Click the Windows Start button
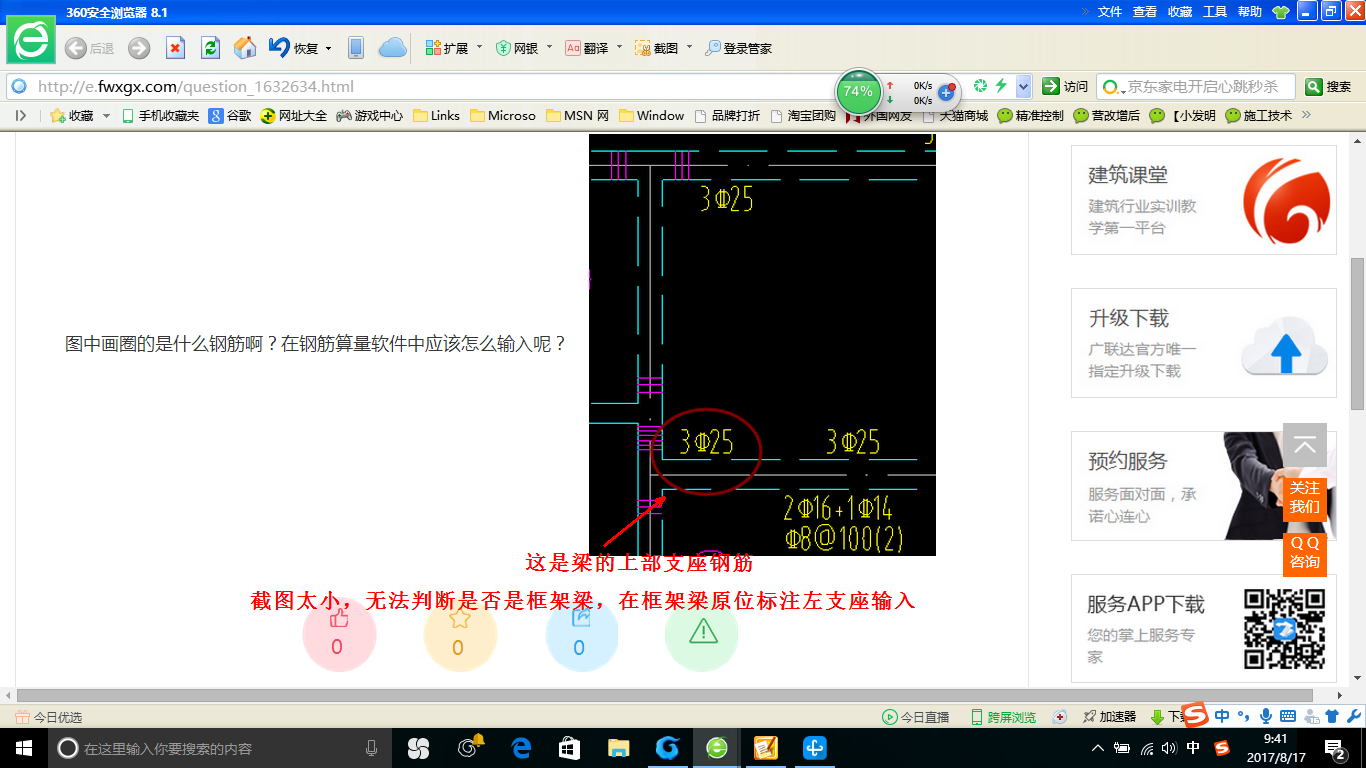Image resolution: width=1366 pixels, height=768 pixels. [x=23, y=748]
